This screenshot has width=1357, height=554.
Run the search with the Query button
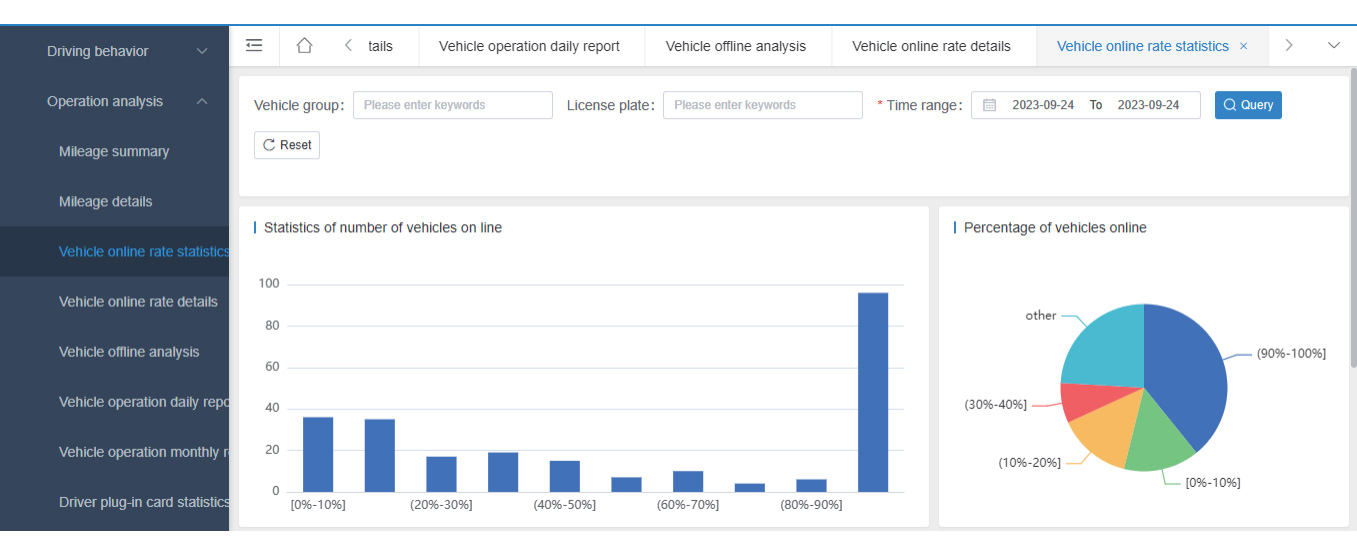[1248, 105]
